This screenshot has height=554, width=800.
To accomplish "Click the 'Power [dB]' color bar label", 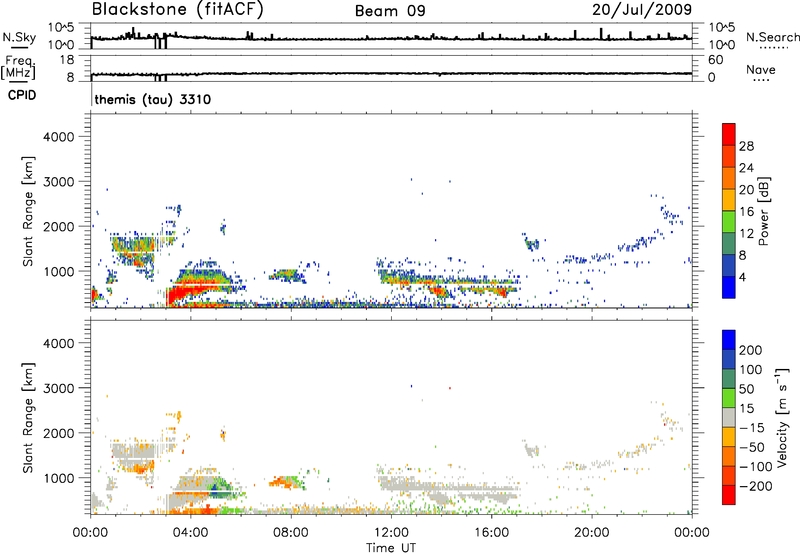I will (763, 211).
